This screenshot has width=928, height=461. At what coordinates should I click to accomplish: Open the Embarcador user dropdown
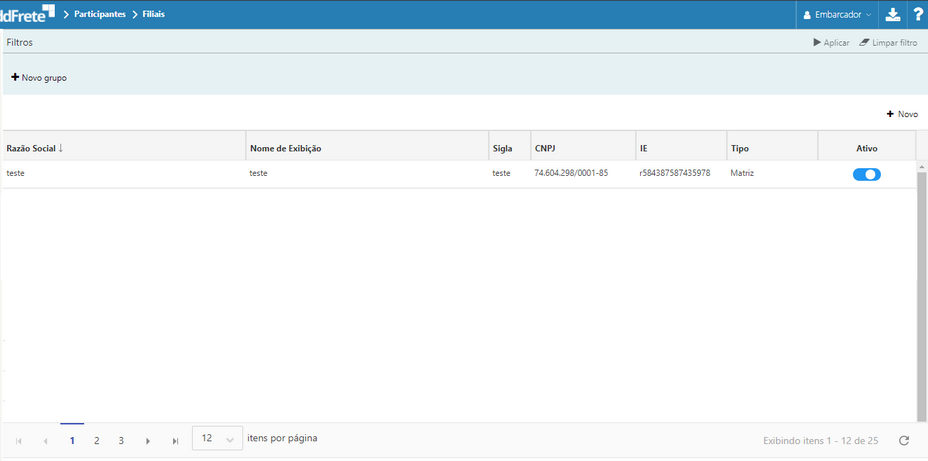click(838, 15)
